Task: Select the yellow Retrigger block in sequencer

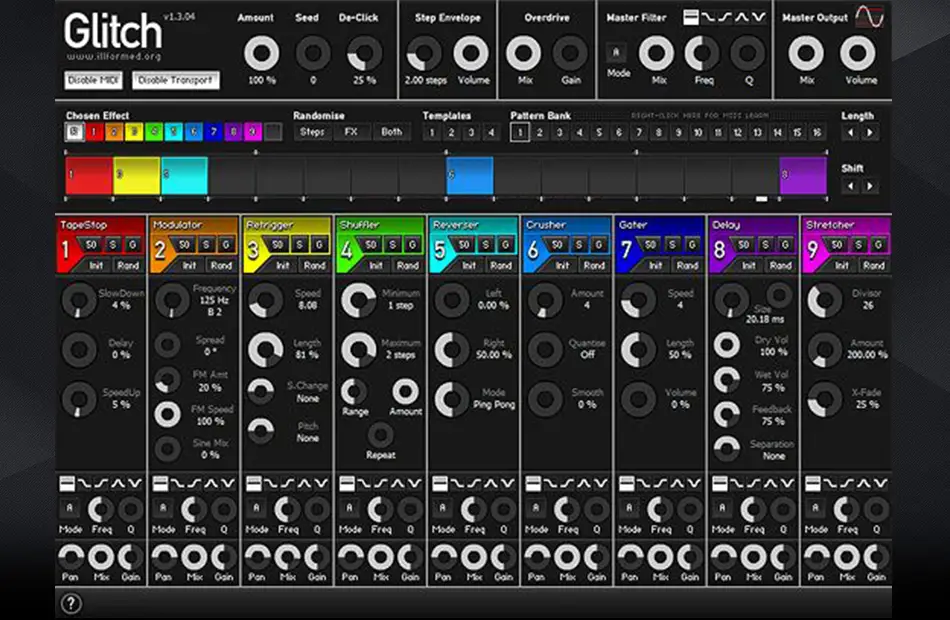Action: pos(137,176)
